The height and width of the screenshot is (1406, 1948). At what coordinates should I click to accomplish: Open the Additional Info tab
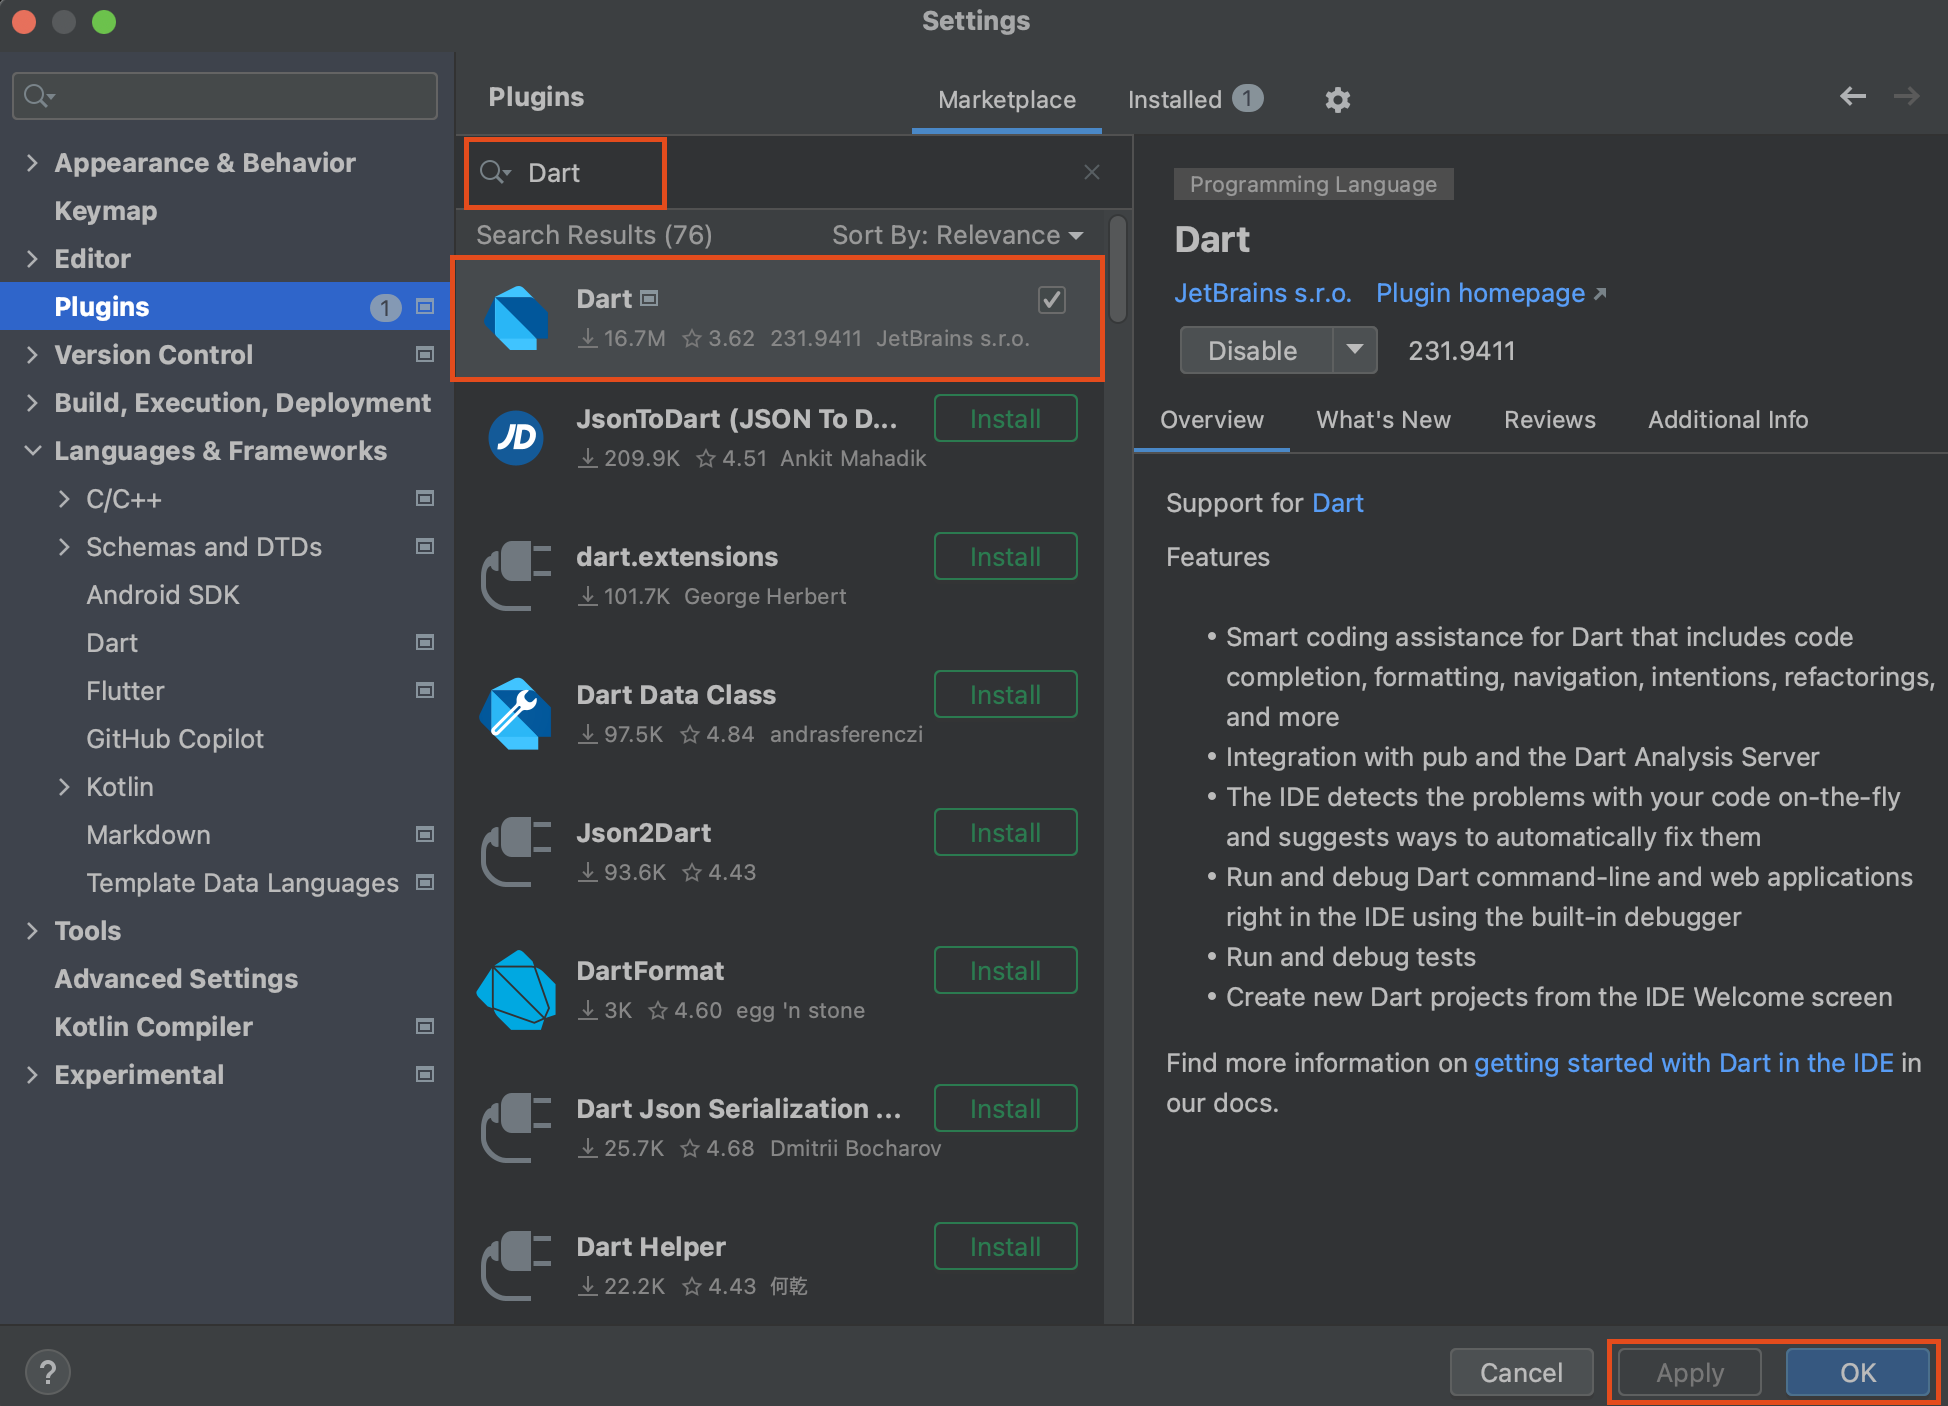coord(1728,420)
